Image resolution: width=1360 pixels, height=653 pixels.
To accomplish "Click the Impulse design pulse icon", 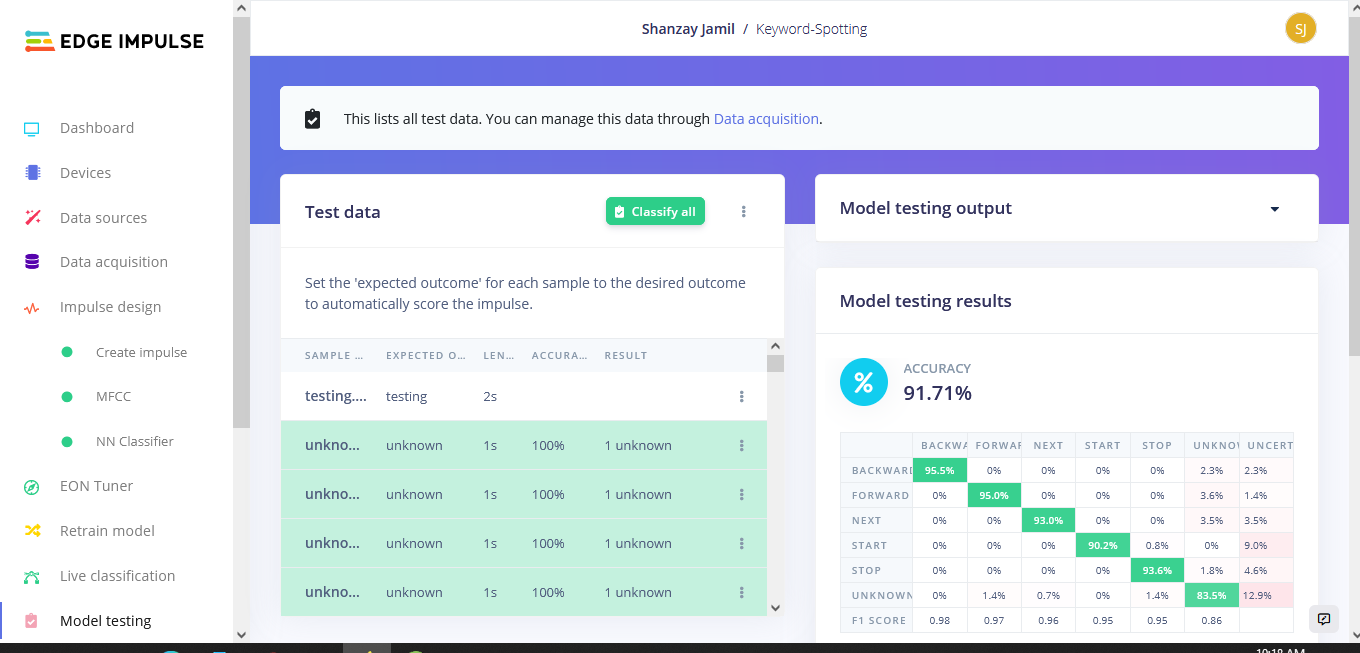I will (x=32, y=308).
